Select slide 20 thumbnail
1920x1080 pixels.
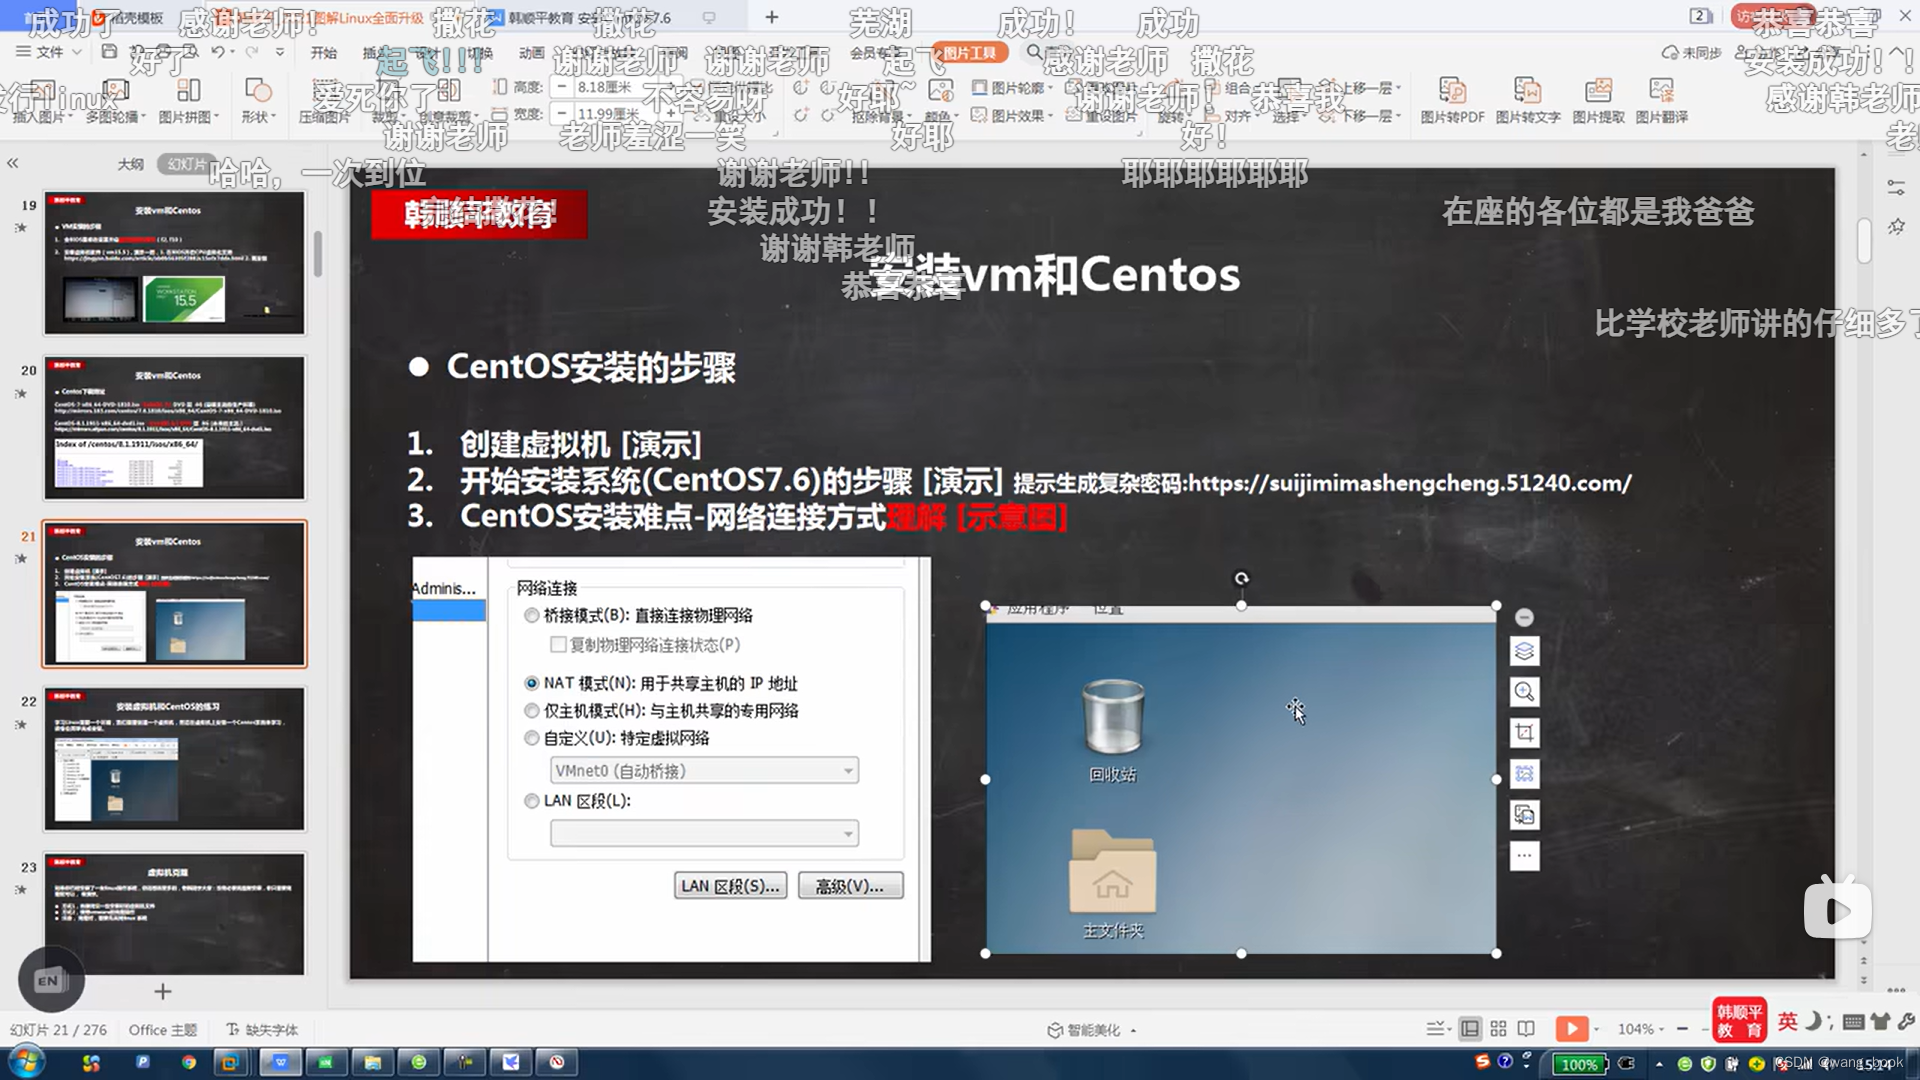coord(174,428)
